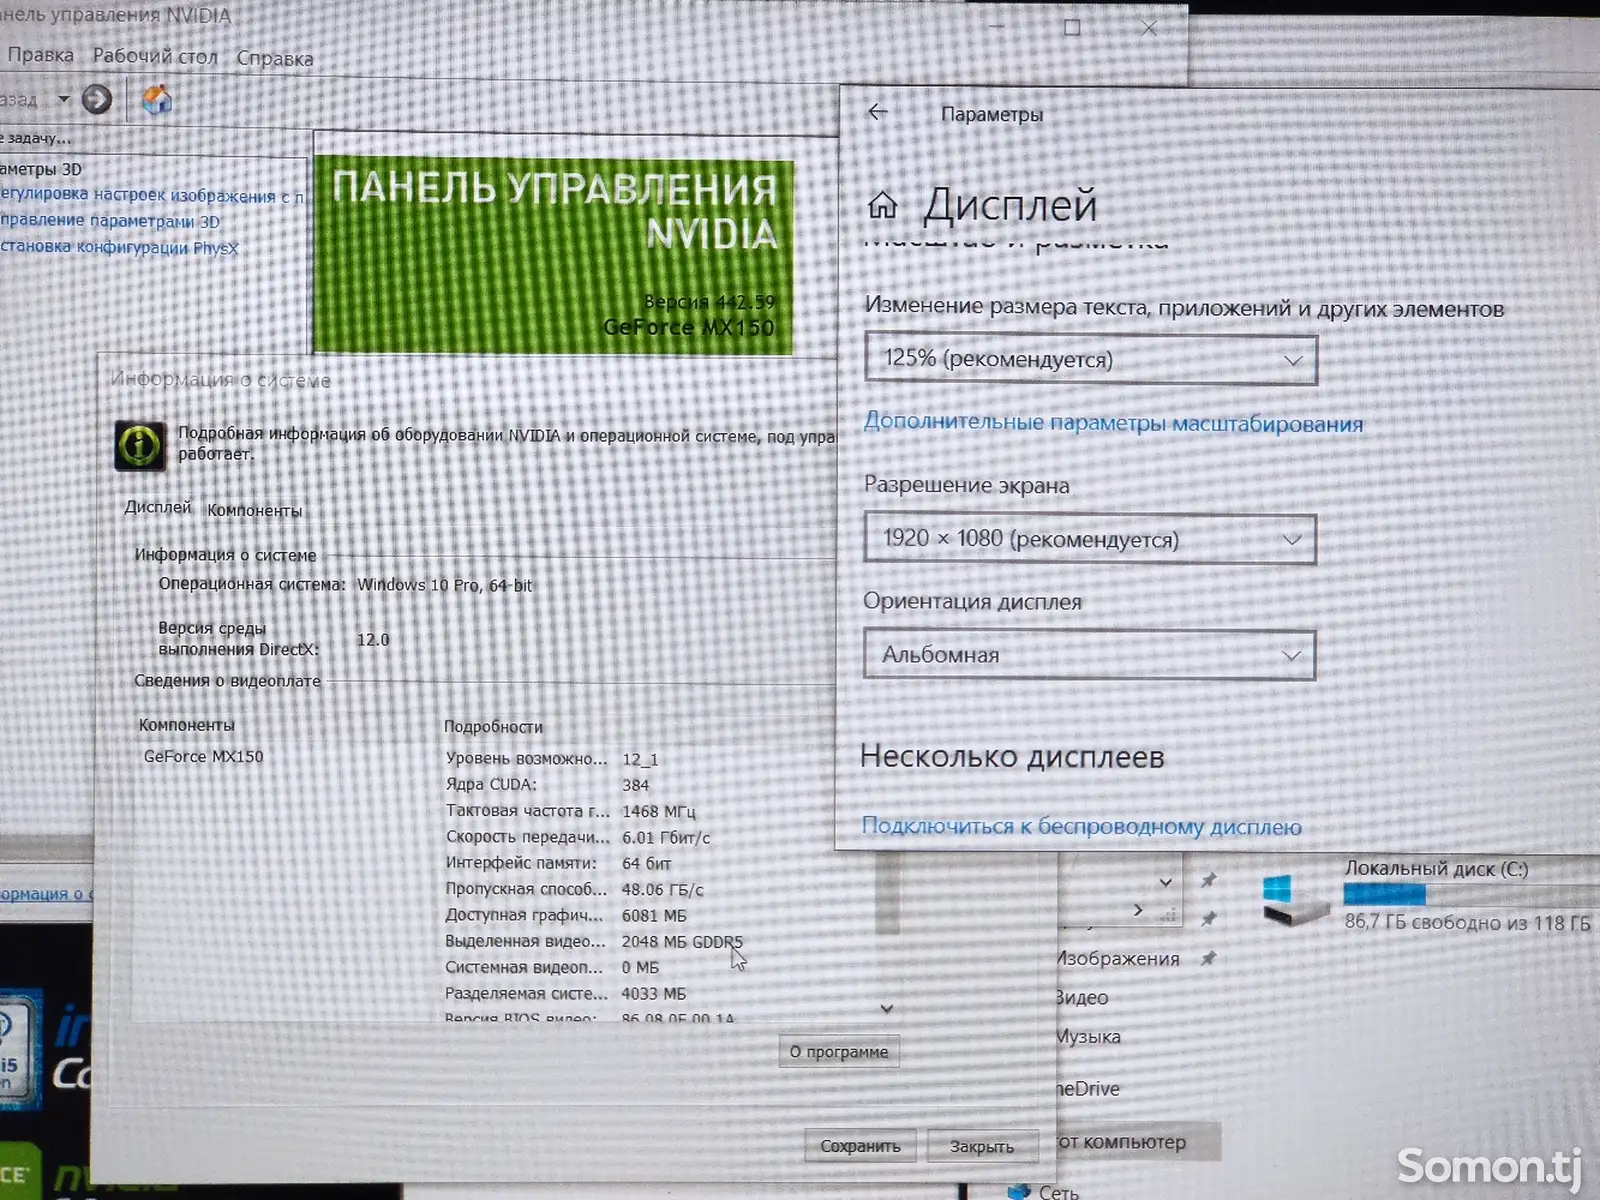Open the 1920 × 1080 resolution dropdown
This screenshot has height=1200, width=1600.
[x=1089, y=539]
